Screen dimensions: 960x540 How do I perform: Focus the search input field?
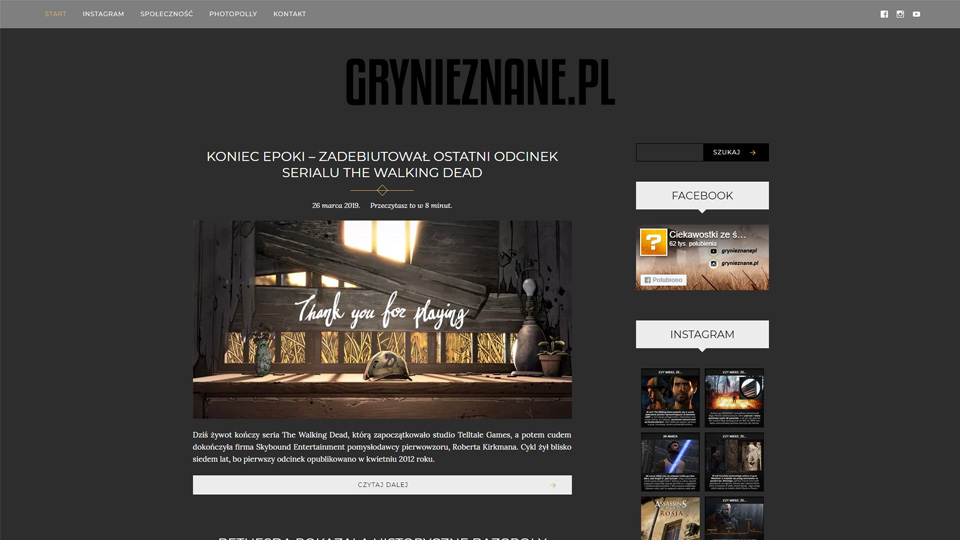click(669, 152)
